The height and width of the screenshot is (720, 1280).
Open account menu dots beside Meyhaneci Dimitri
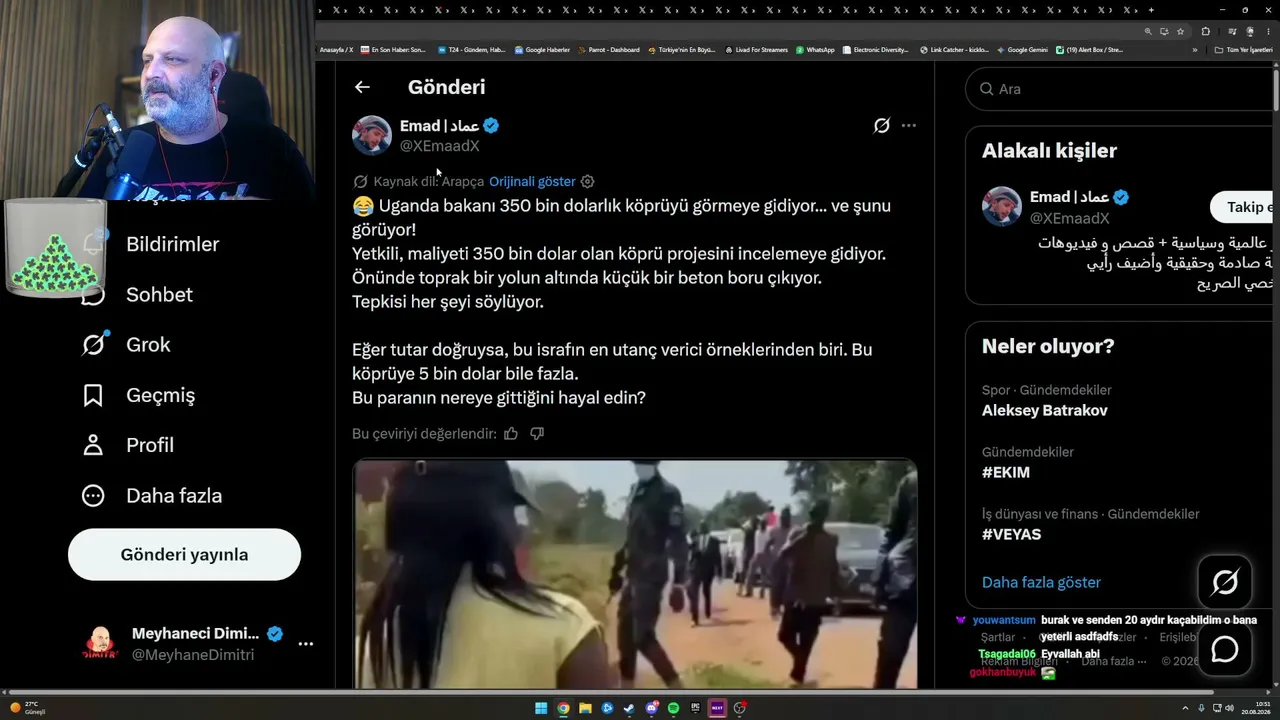tap(306, 644)
